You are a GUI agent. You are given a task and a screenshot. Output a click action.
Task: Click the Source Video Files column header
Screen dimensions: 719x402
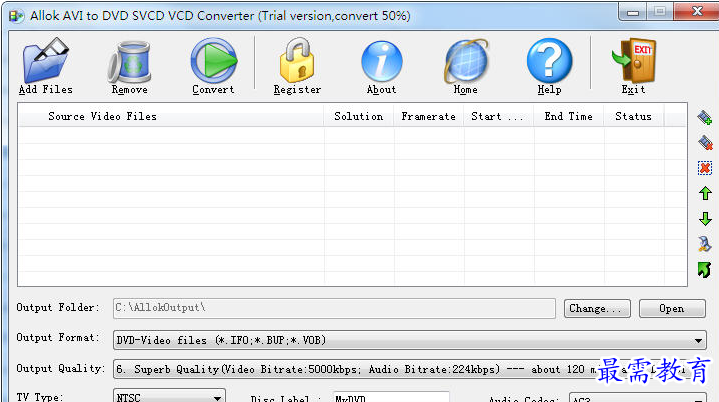pos(171,116)
